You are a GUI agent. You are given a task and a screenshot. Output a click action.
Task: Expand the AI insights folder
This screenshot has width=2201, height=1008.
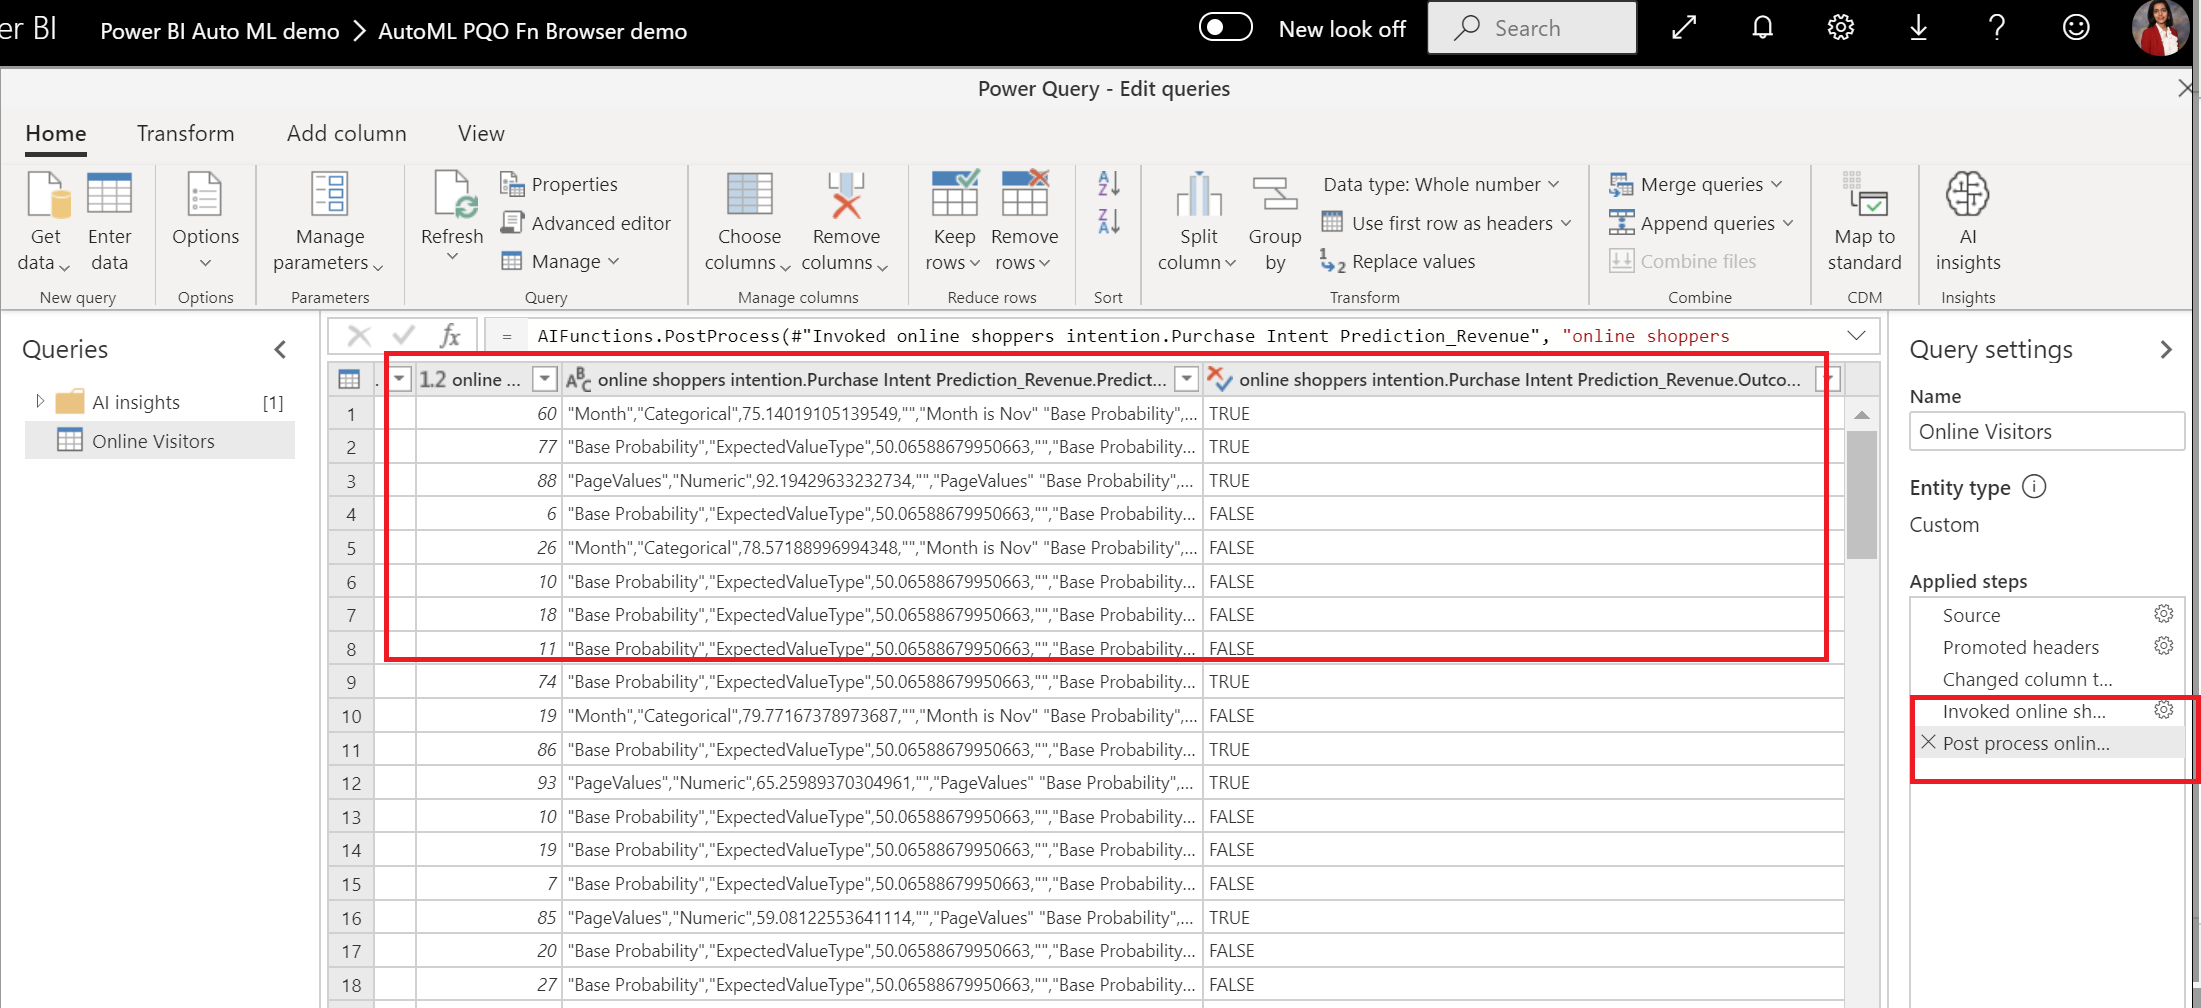[40, 401]
